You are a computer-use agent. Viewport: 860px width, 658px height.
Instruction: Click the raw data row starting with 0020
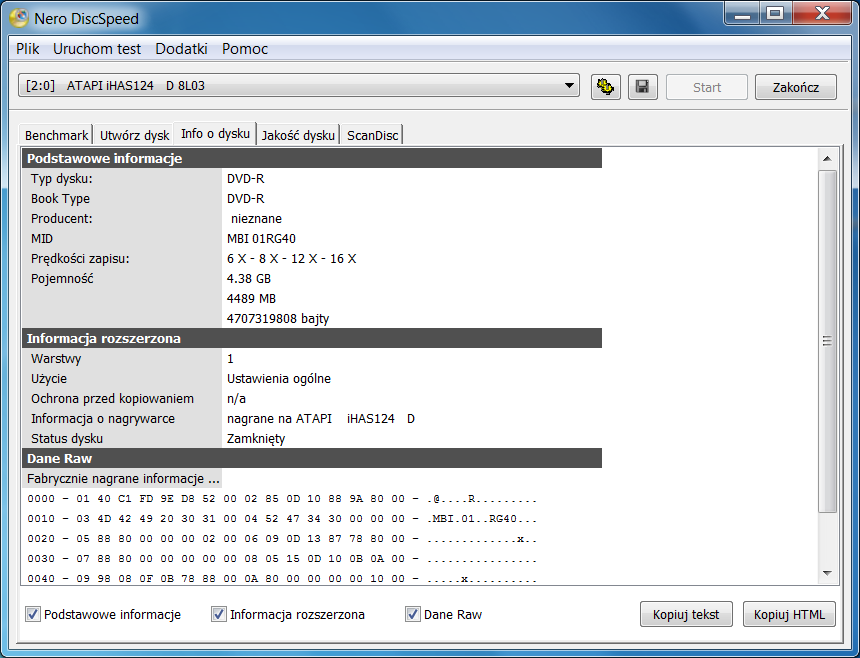click(x=282, y=539)
